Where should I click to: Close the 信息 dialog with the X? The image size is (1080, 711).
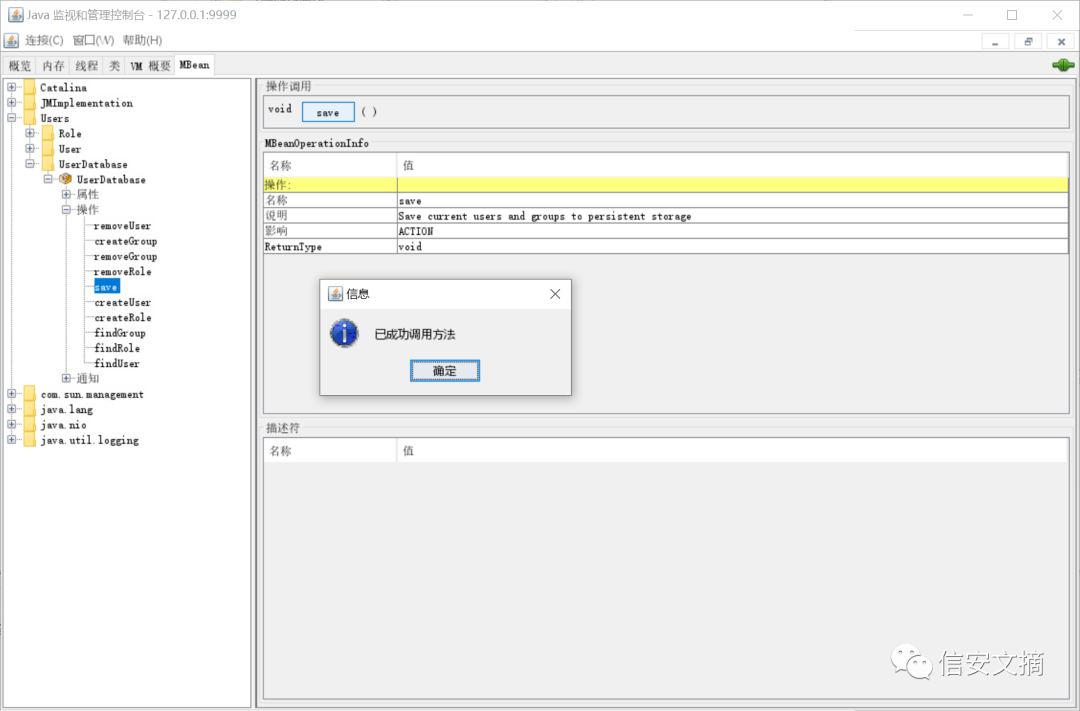[555, 294]
